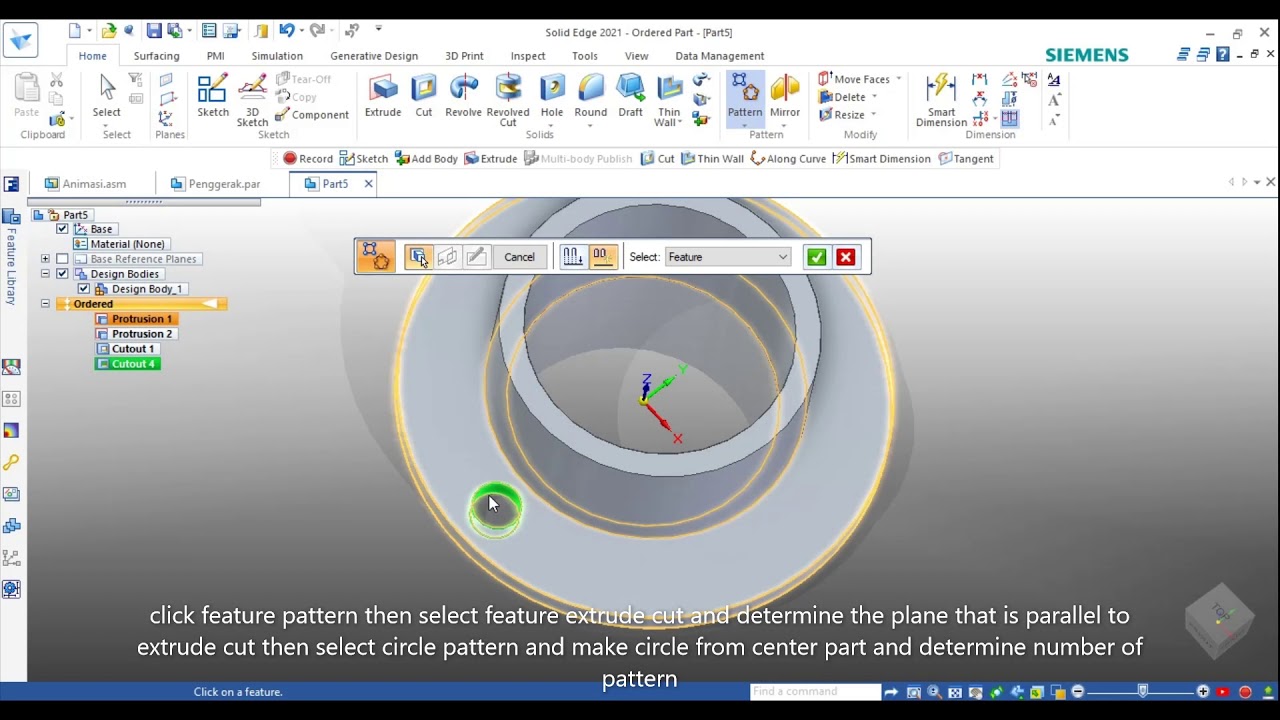Click the red X deselect button
This screenshot has width=1280, height=720.
tap(846, 257)
